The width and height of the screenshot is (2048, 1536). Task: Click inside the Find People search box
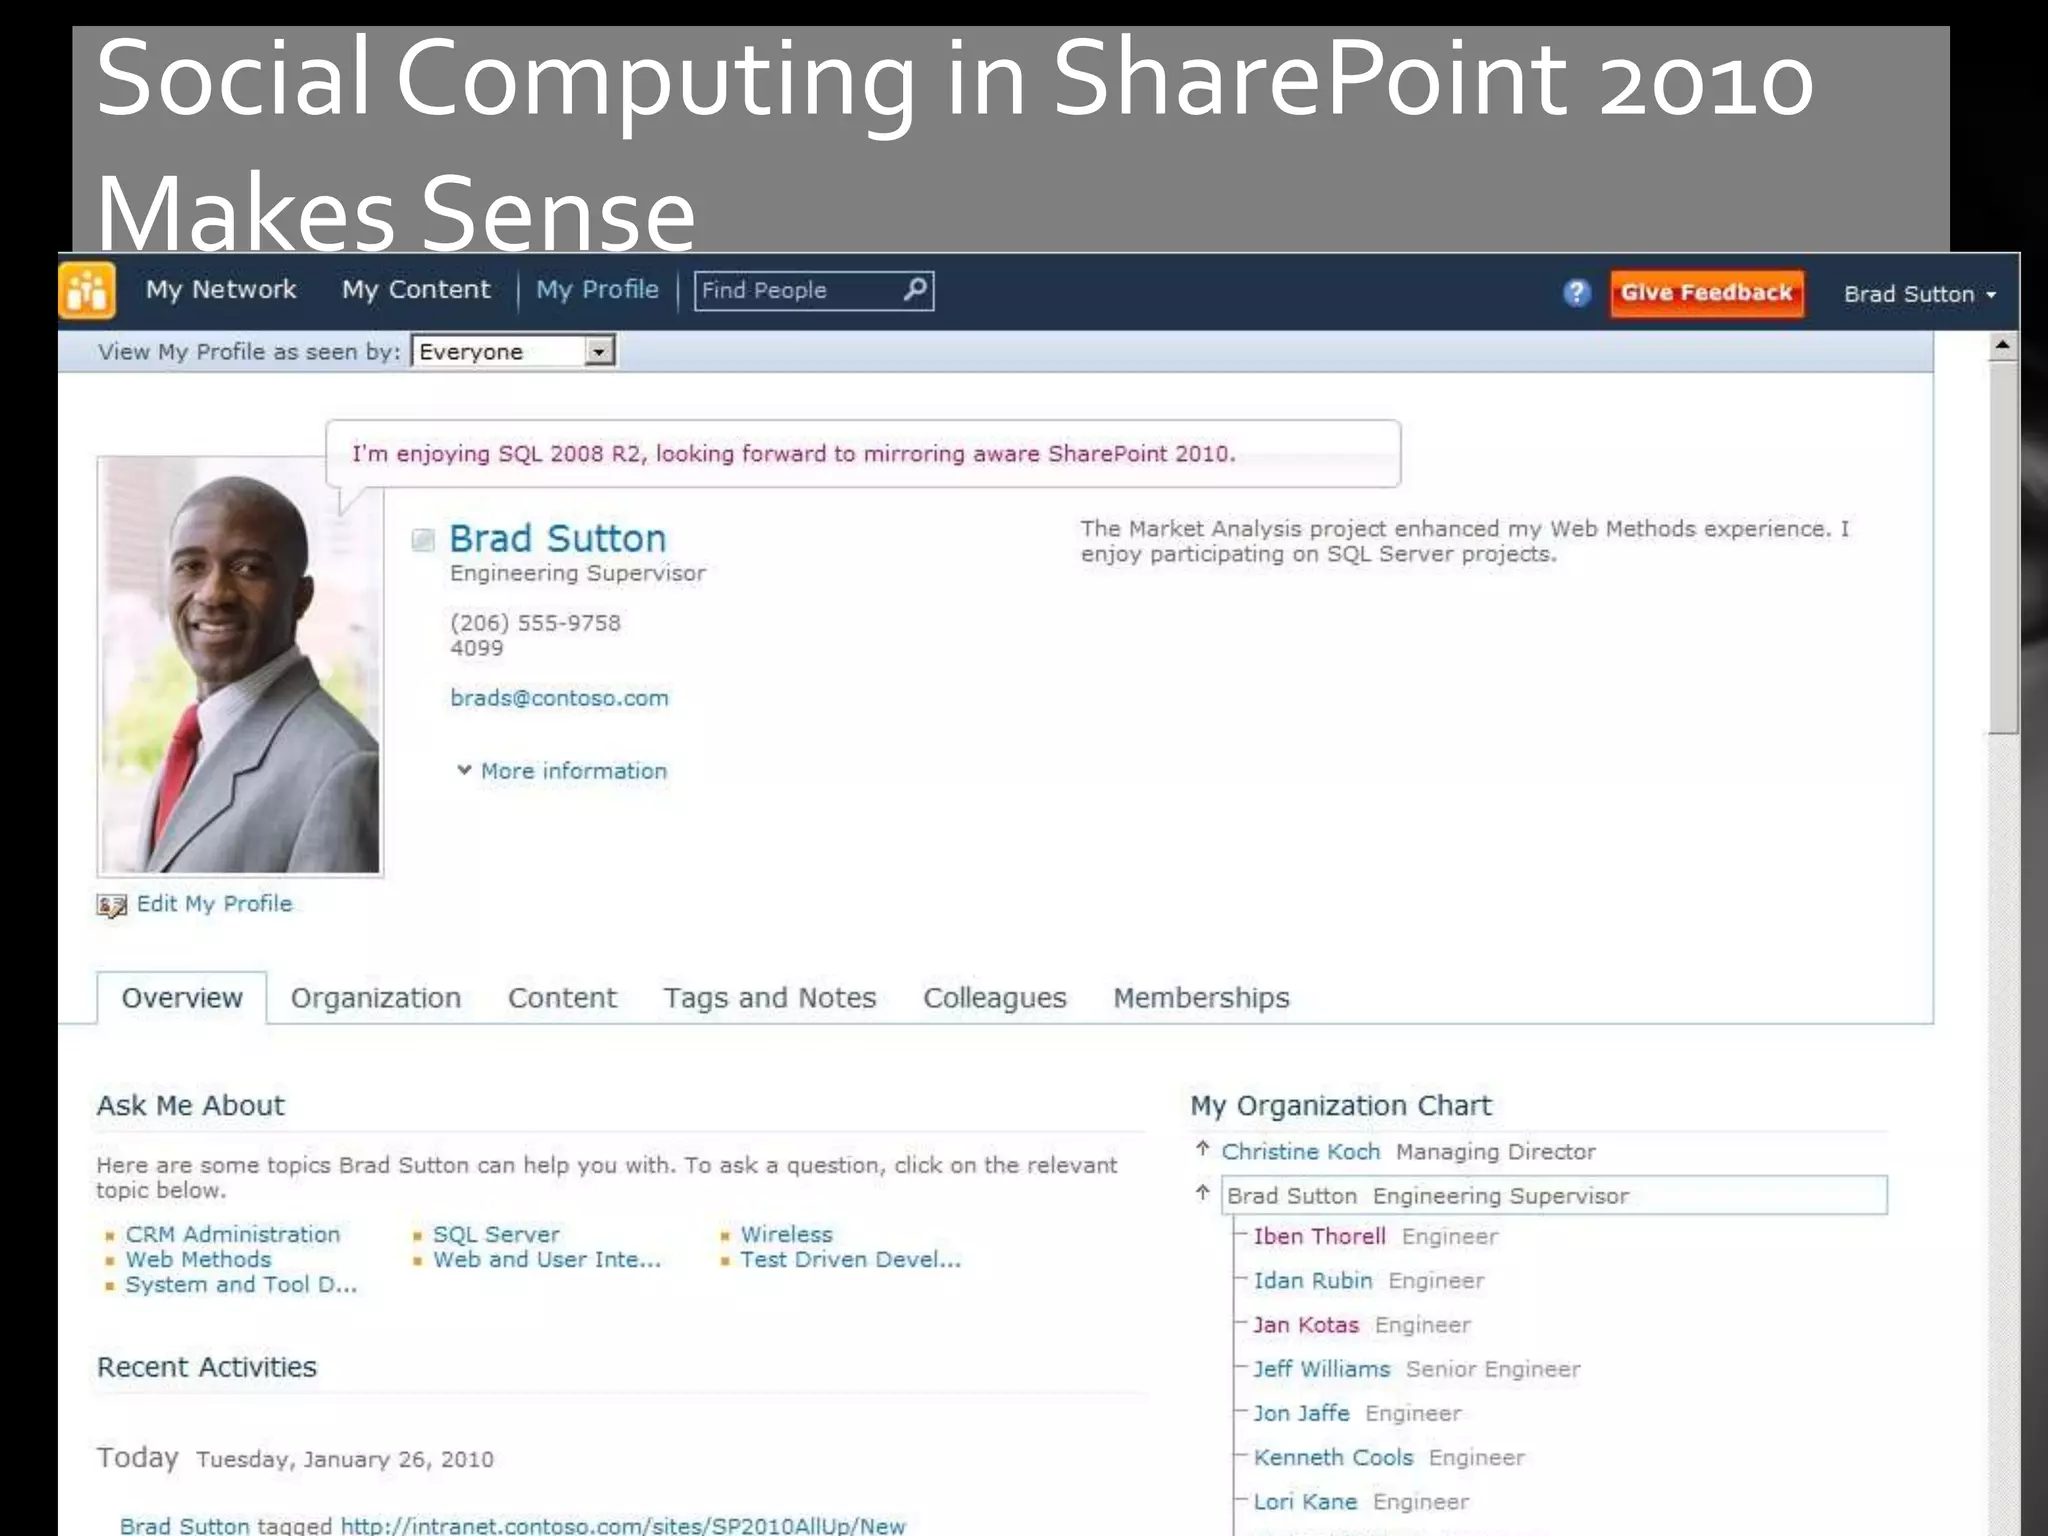pyautogui.click(x=799, y=290)
